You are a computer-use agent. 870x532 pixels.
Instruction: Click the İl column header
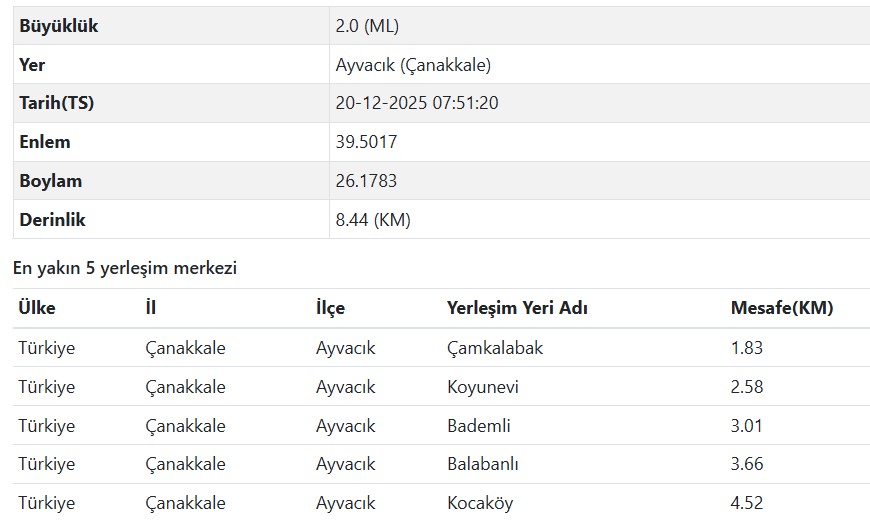click(151, 308)
